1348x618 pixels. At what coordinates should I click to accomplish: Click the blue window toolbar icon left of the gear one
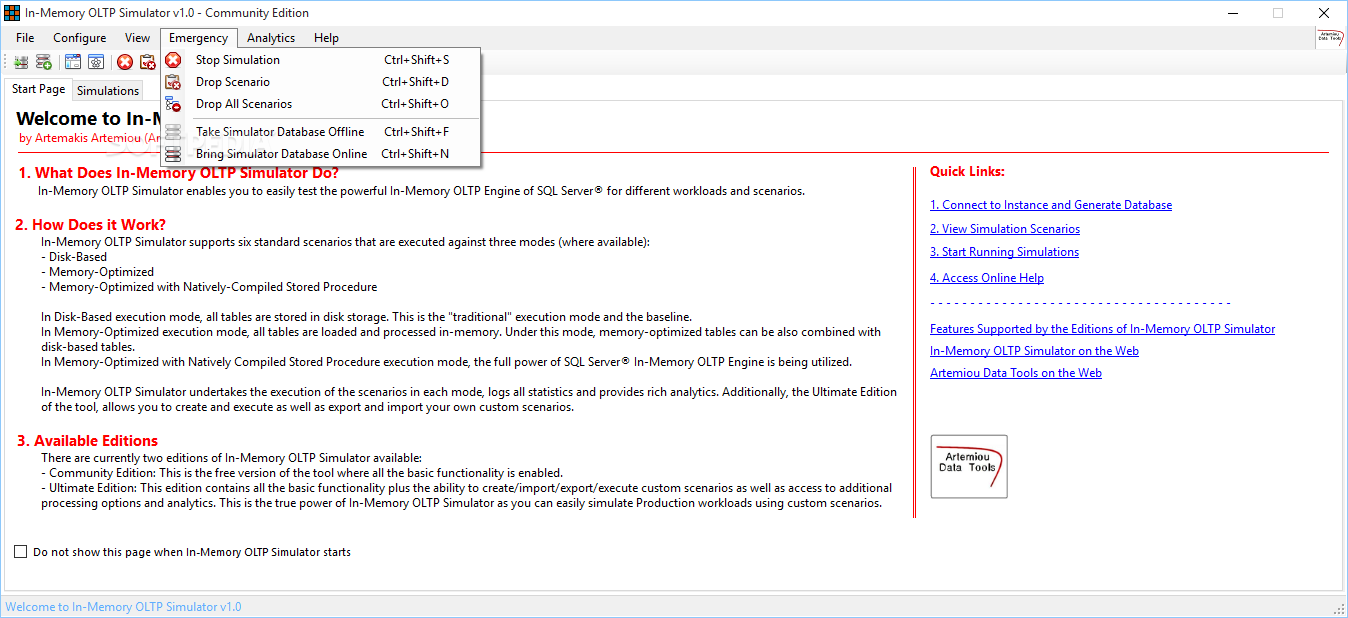coord(73,62)
